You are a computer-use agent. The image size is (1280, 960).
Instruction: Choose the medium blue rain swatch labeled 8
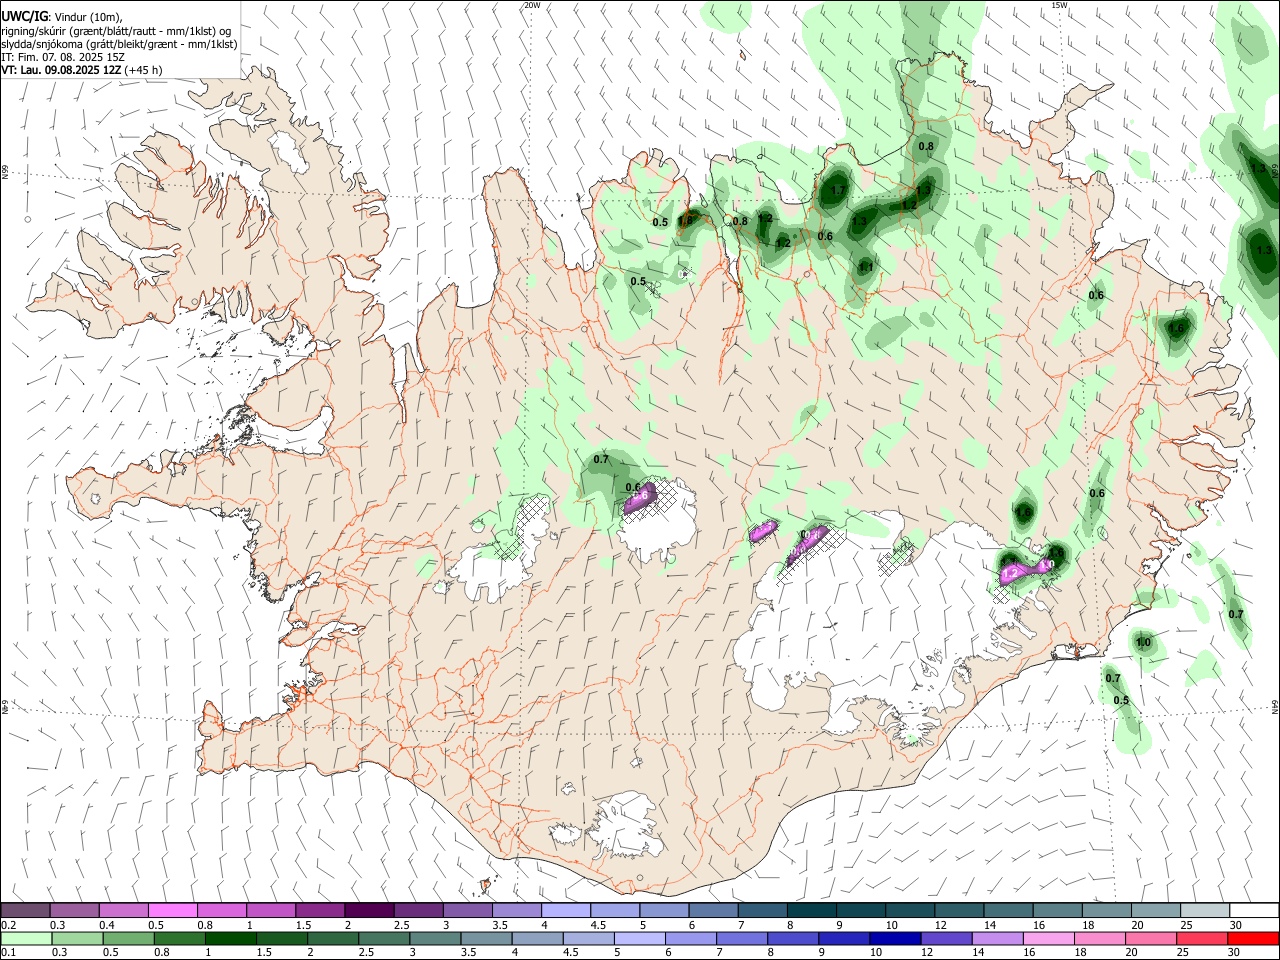pyautogui.click(x=793, y=938)
